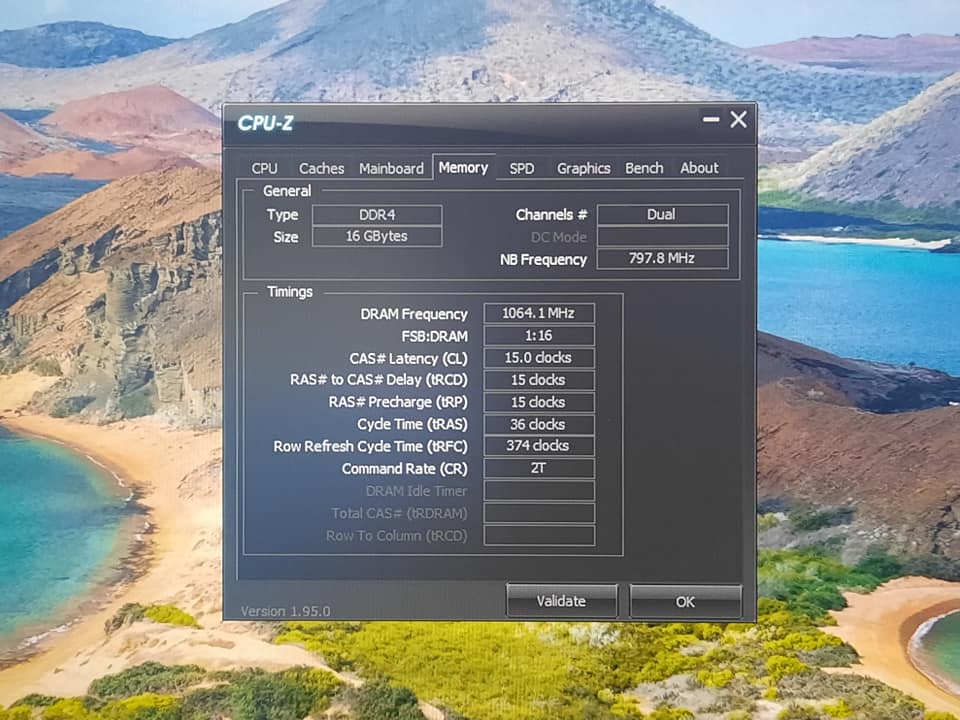The height and width of the screenshot is (720, 960).
Task: Click the greyed-out Row To Column label
Action: pos(396,536)
